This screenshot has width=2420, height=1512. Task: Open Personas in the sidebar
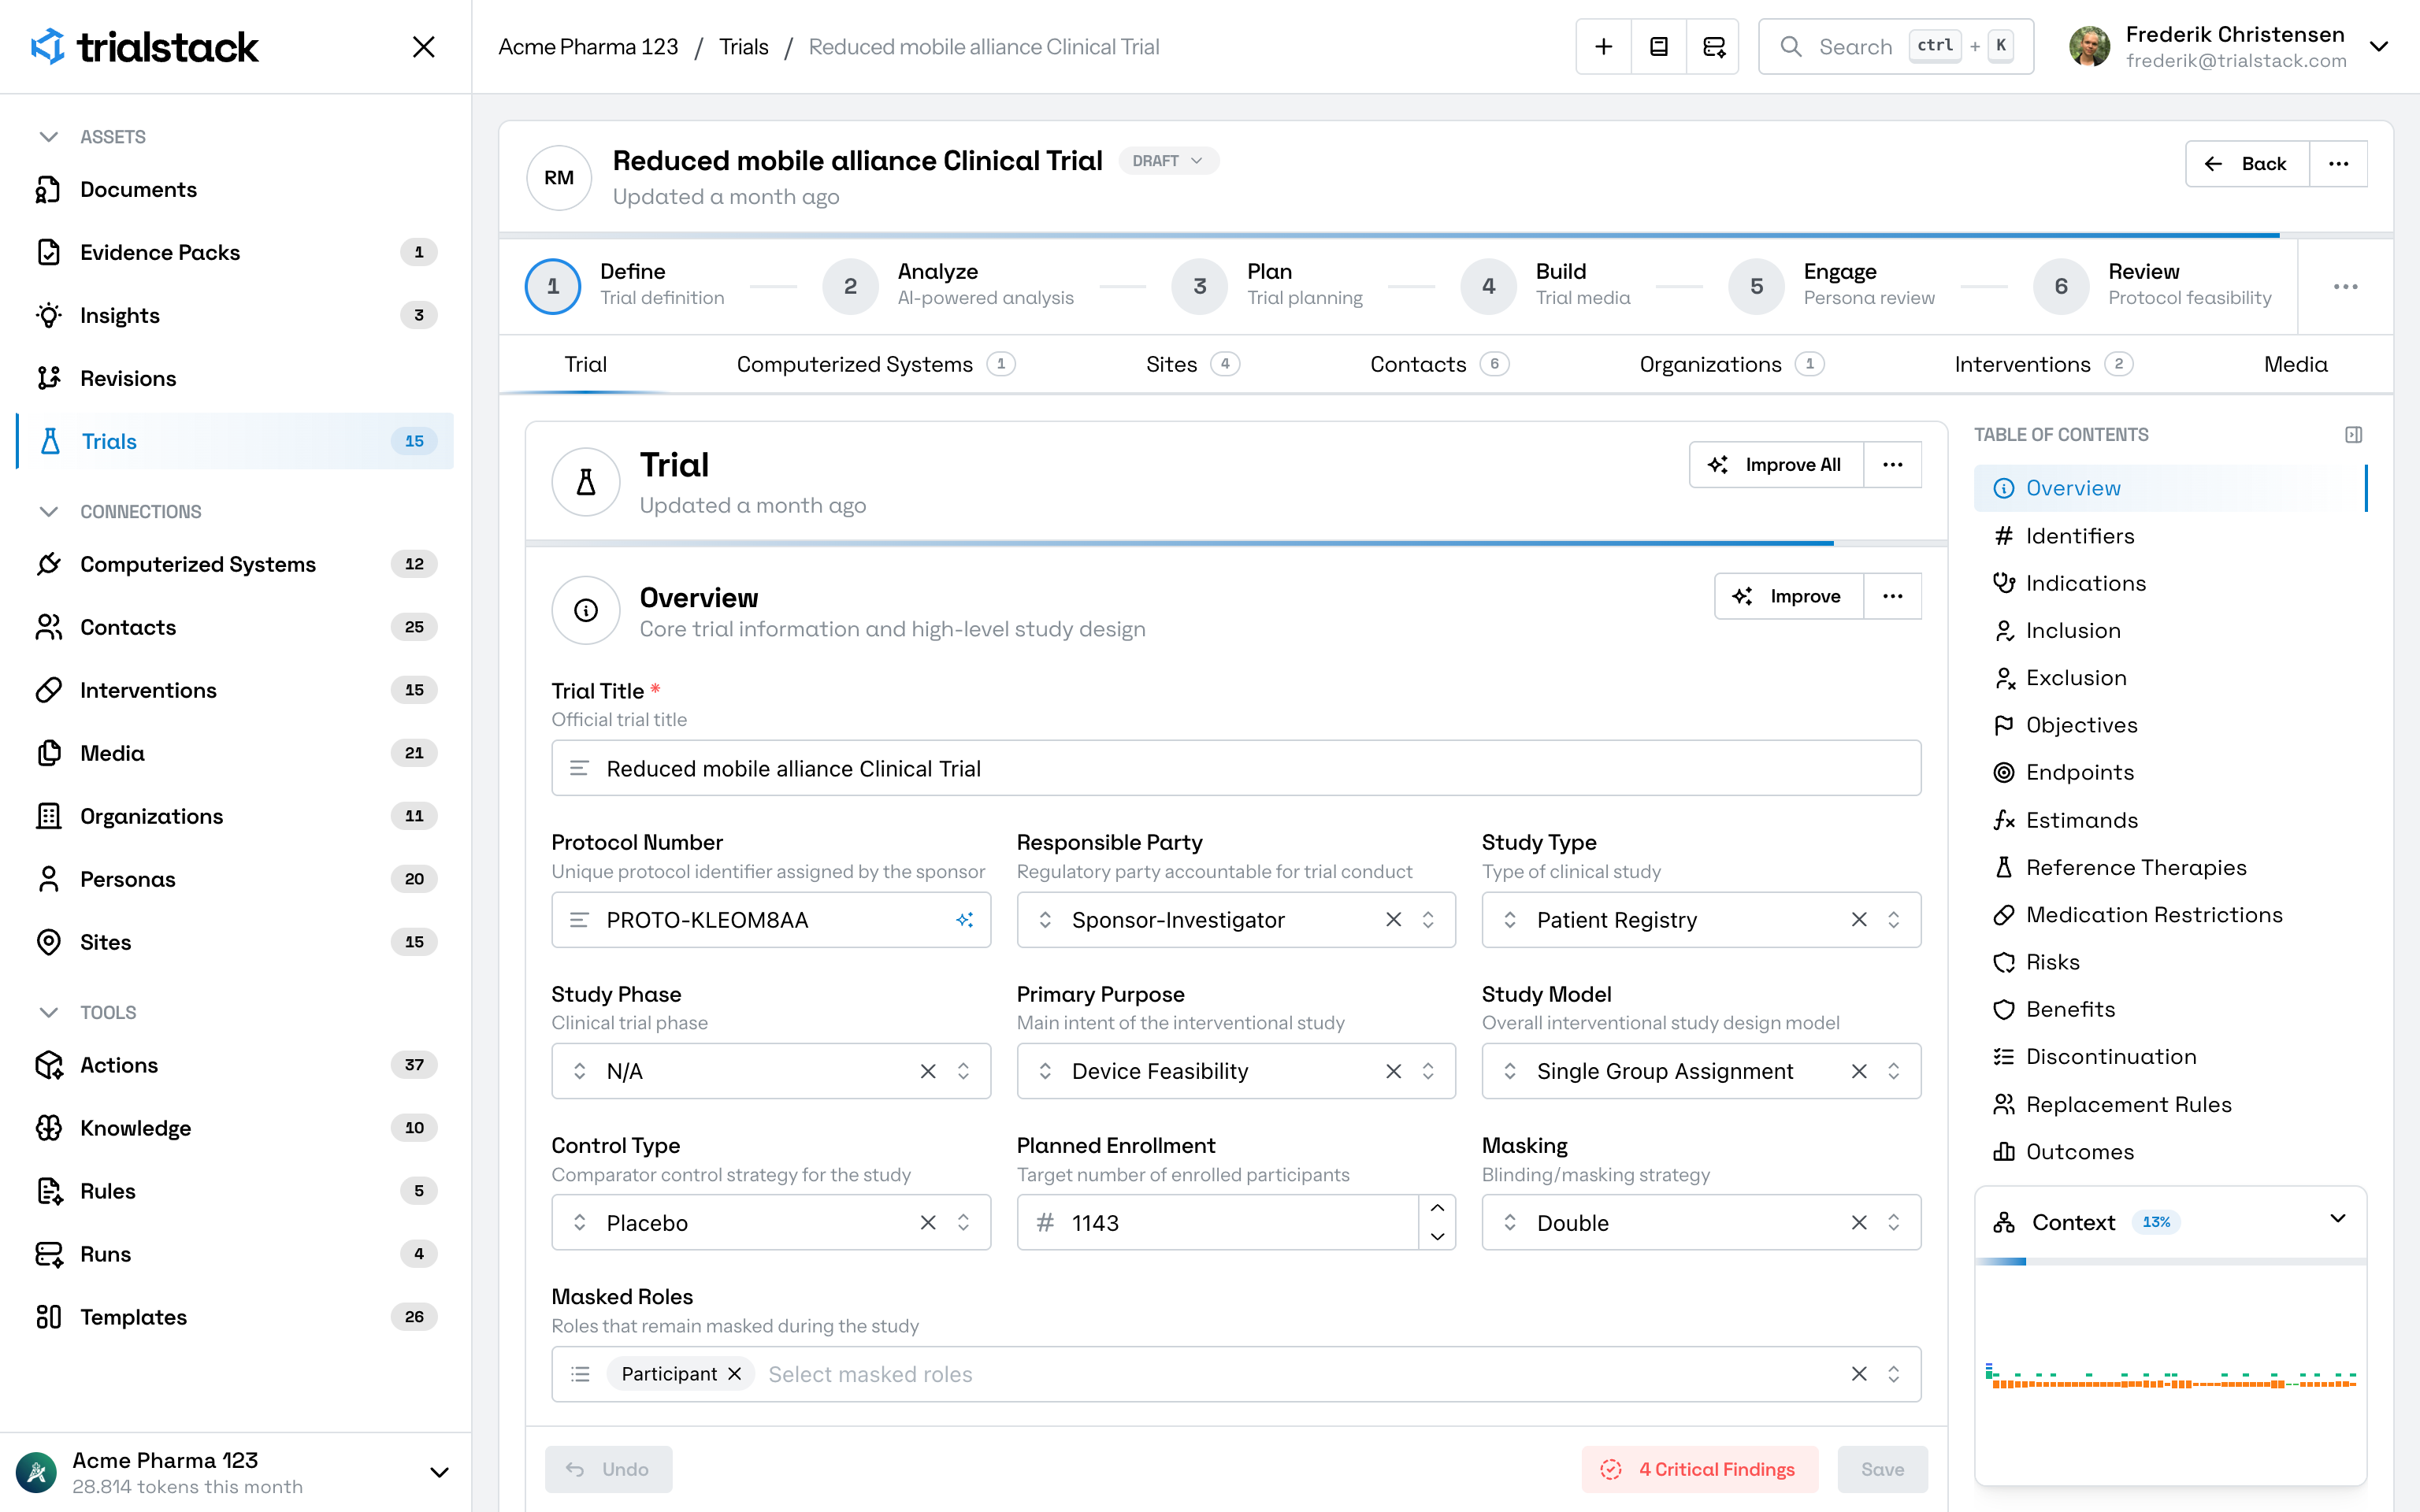[235, 879]
